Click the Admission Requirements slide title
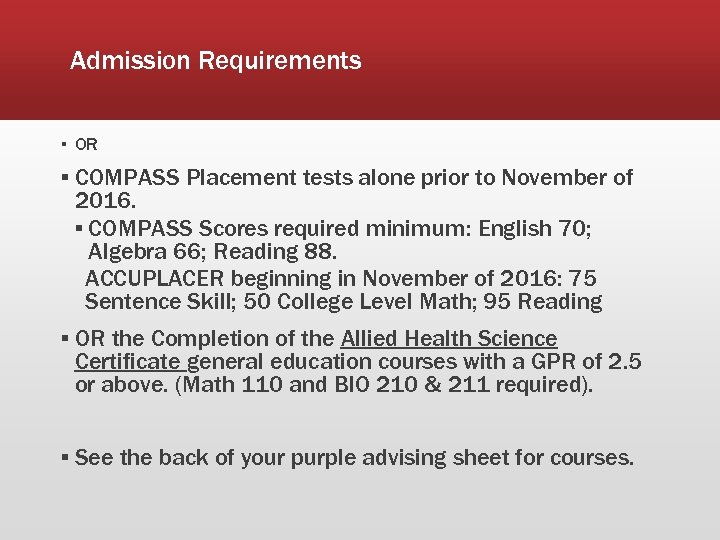720x540 pixels. pyautogui.click(x=216, y=61)
